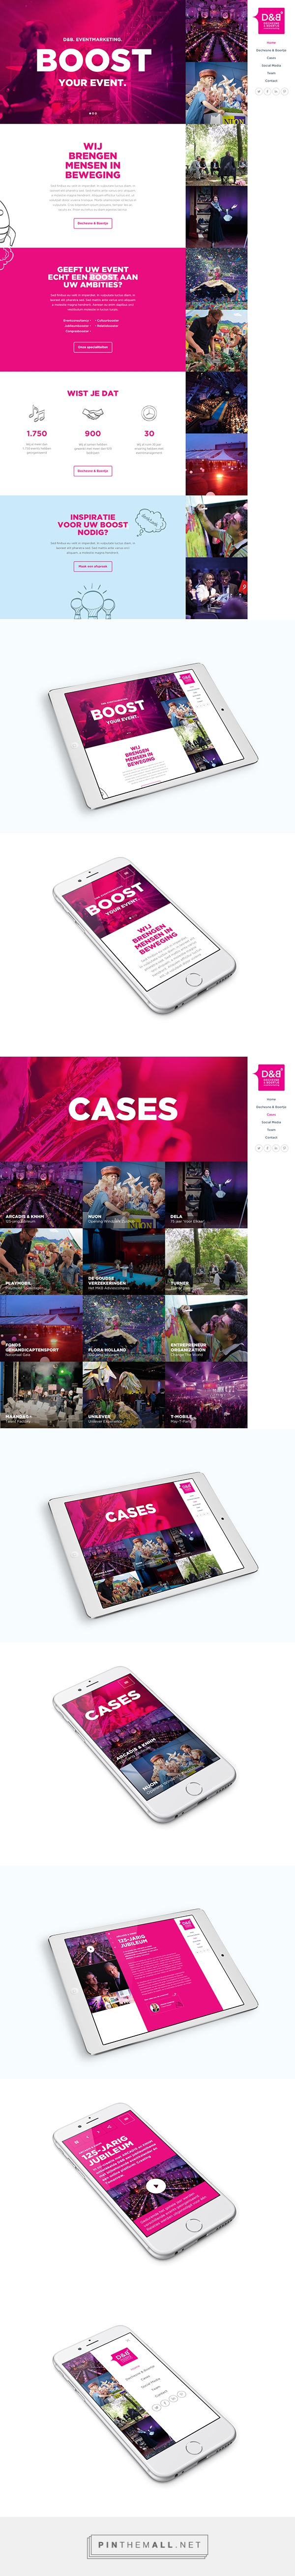Viewport: 295px width, 2576px height.
Task: Click the handshake icon above 900
Action: [x=93, y=413]
